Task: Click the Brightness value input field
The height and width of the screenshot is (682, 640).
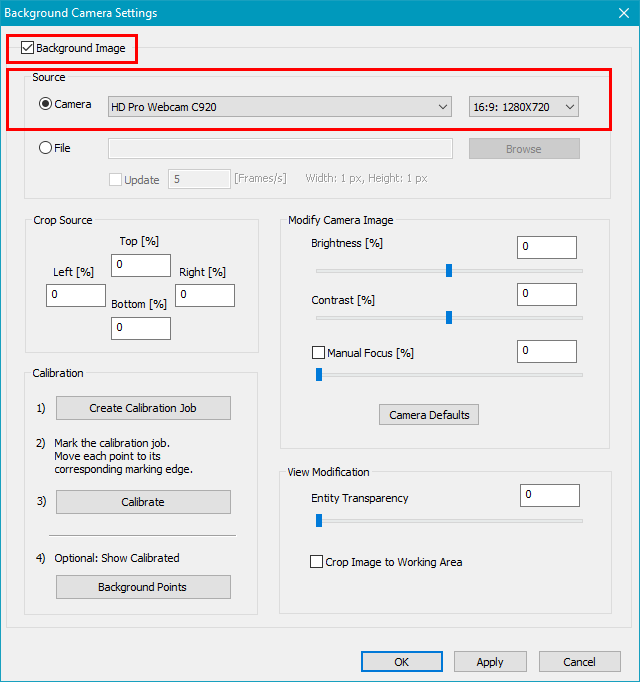Action: pyautogui.click(x=546, y=247)
